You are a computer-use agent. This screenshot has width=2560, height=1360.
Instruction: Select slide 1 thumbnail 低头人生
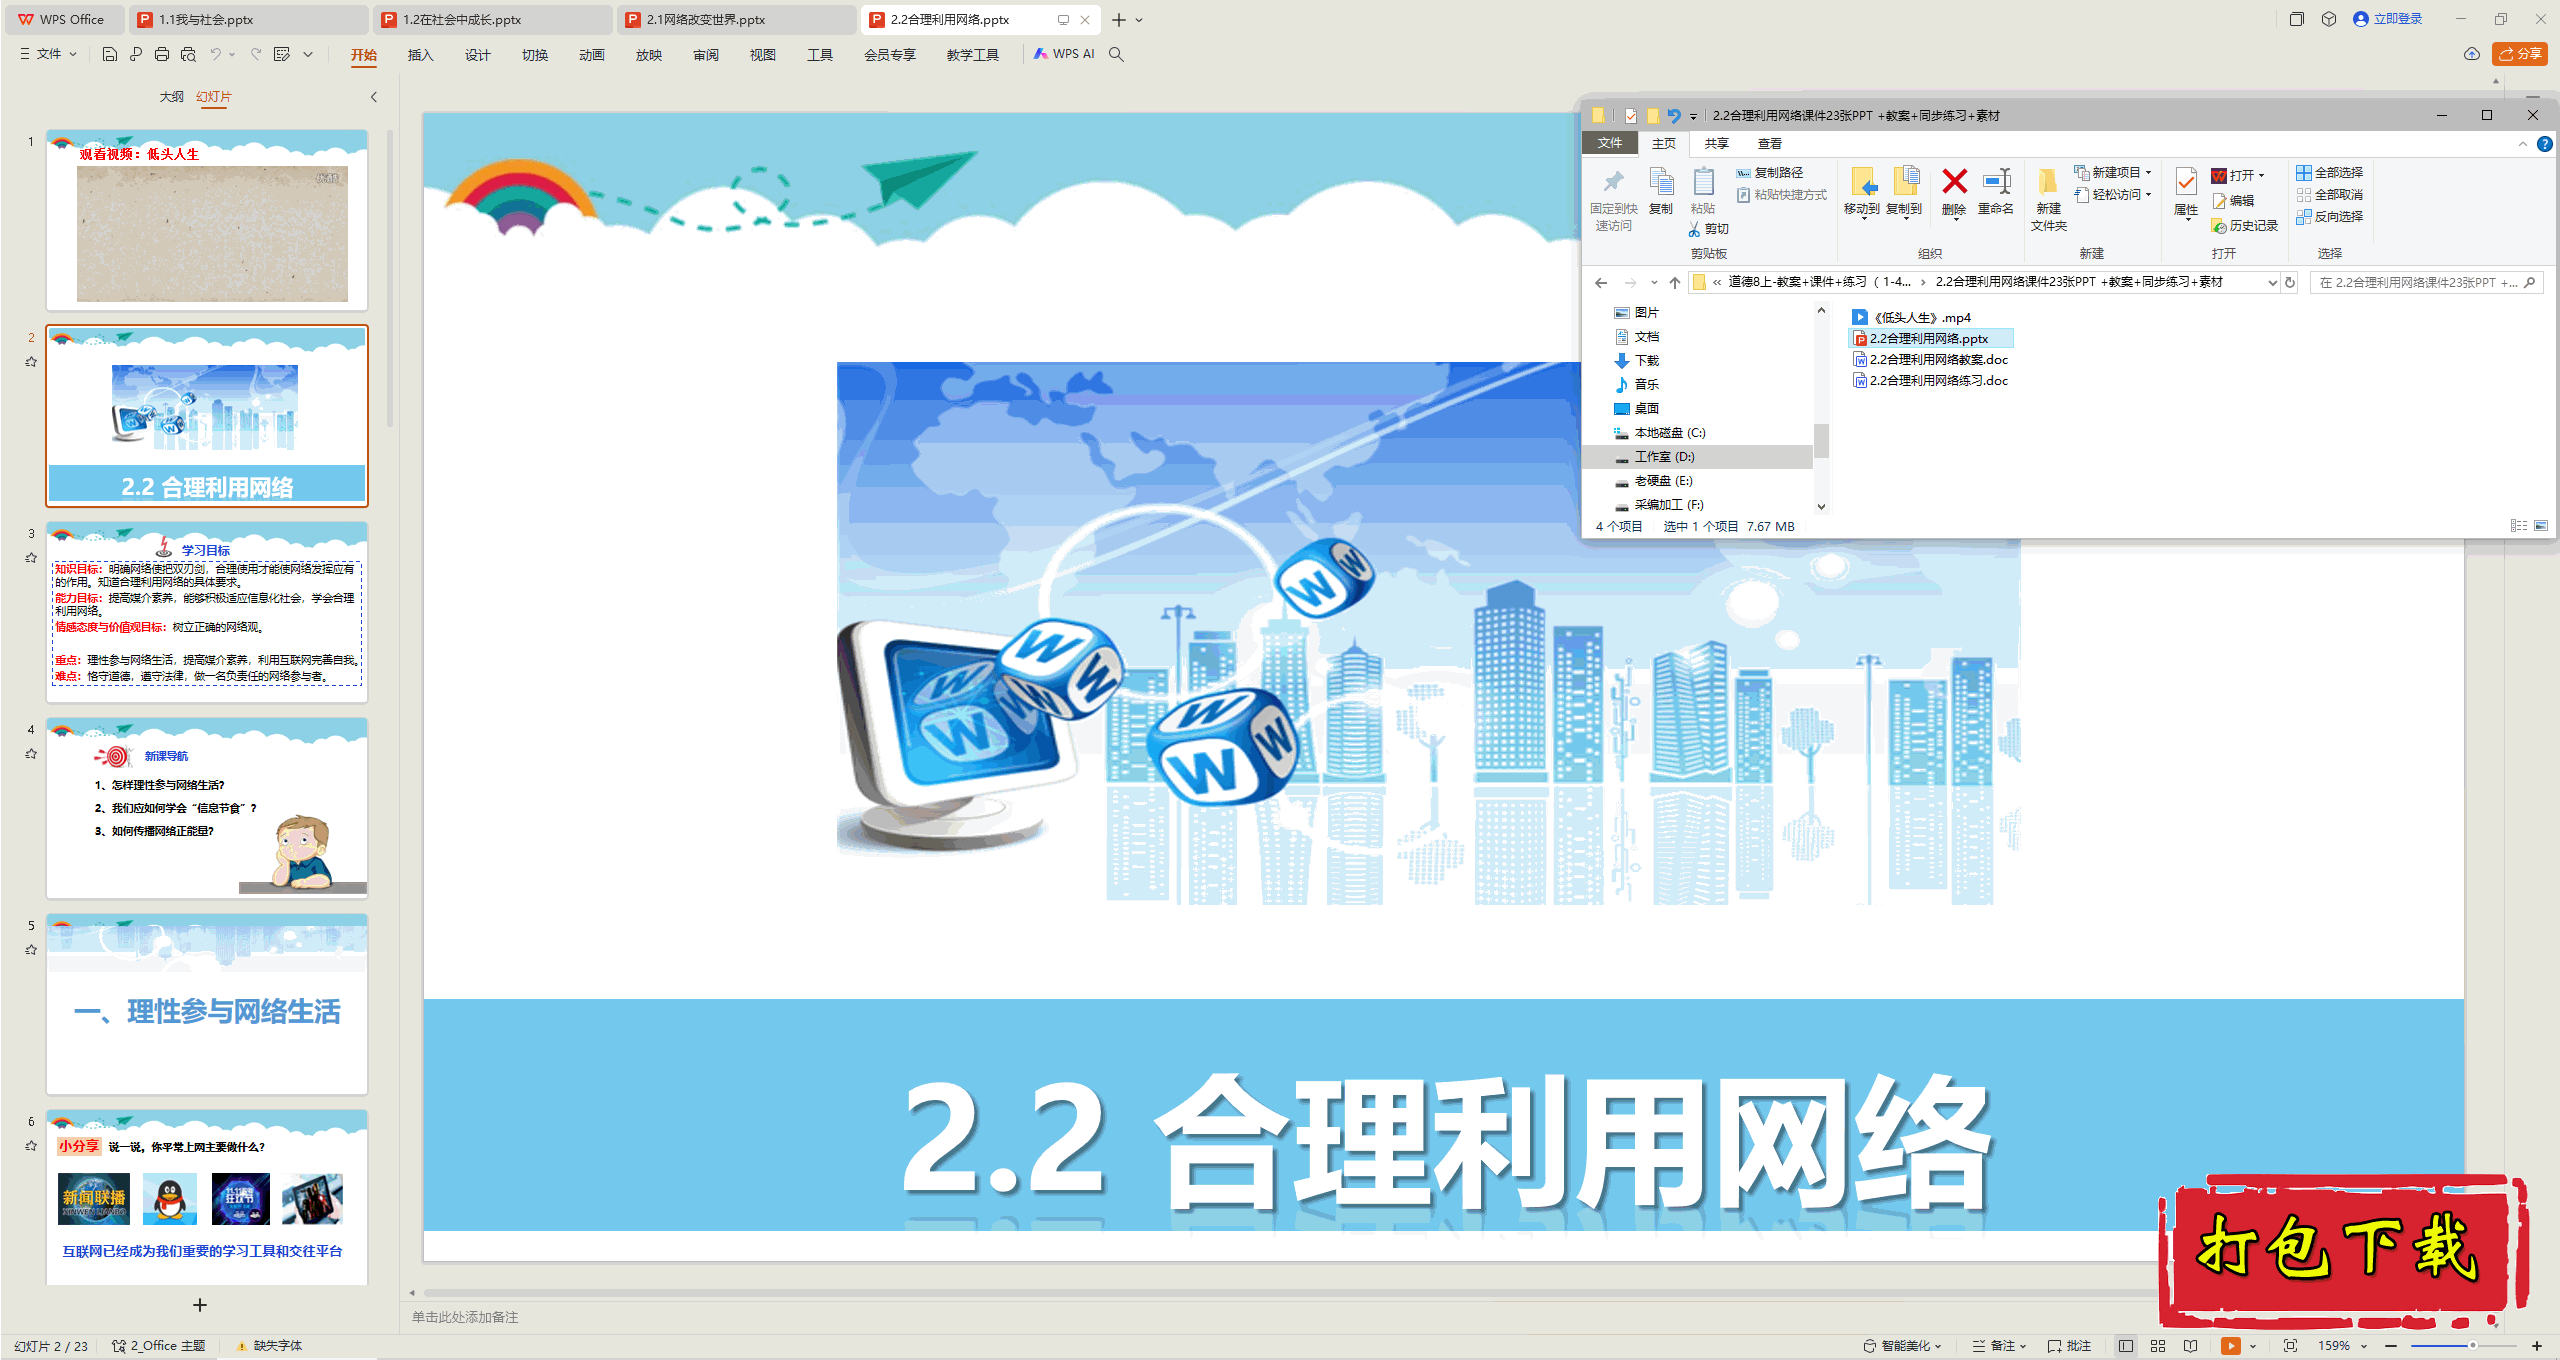(207, 220)
